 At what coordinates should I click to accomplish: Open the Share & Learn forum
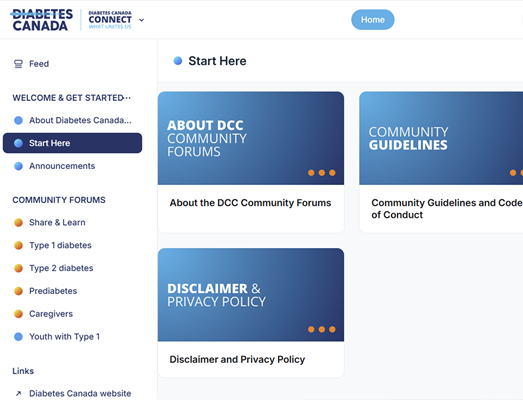click(57, 222)
